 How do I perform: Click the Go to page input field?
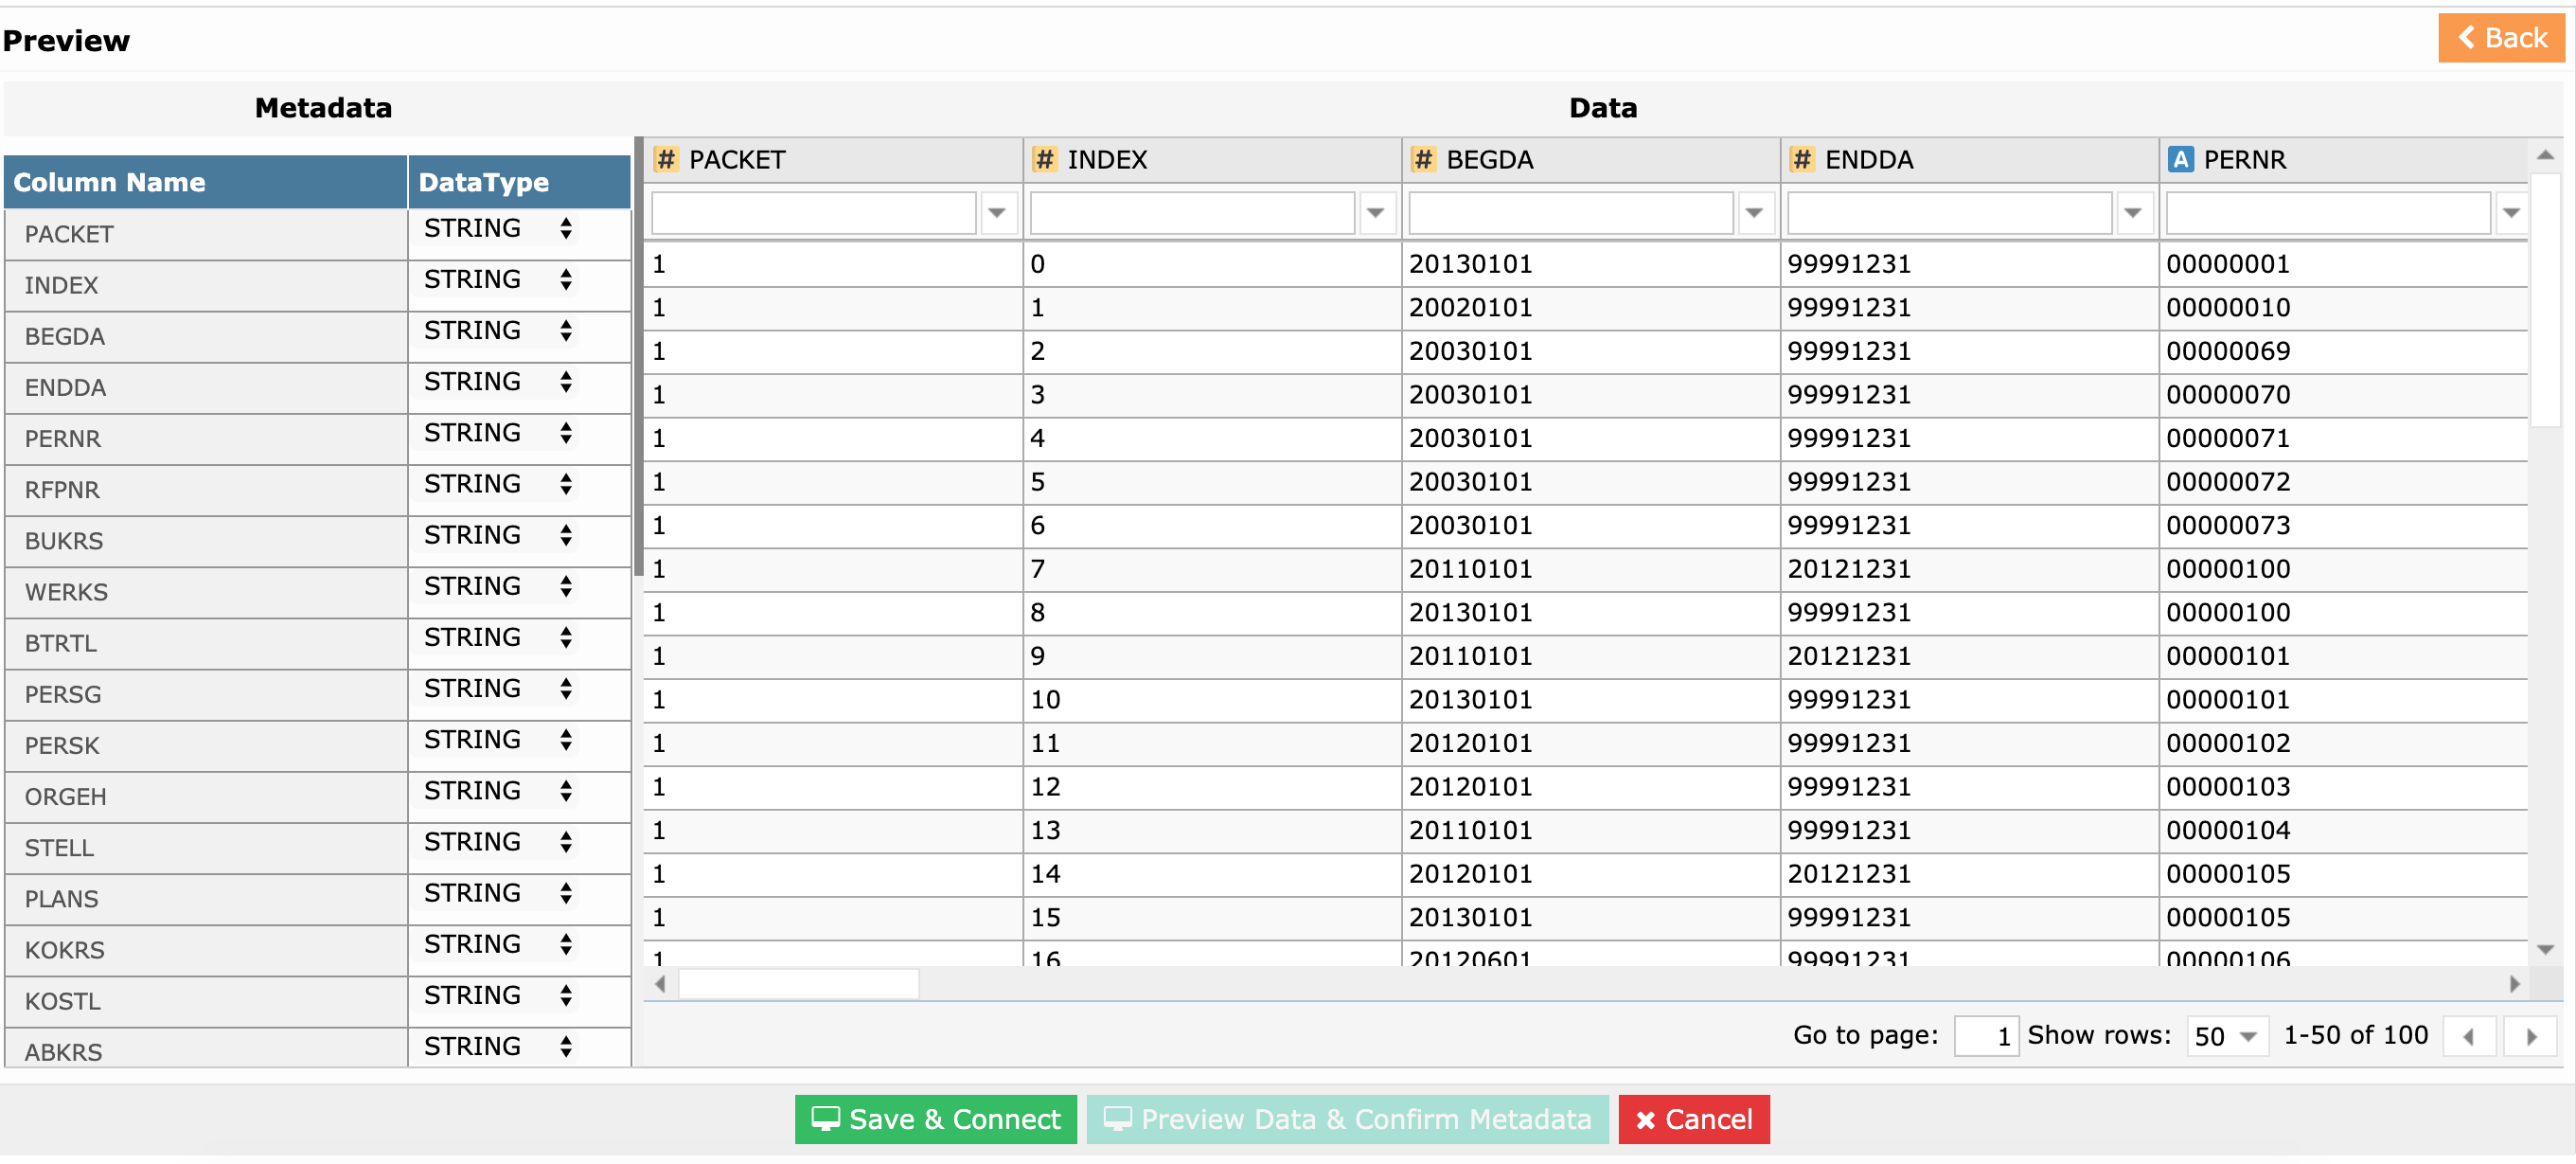click(x=1986, y=1036)
